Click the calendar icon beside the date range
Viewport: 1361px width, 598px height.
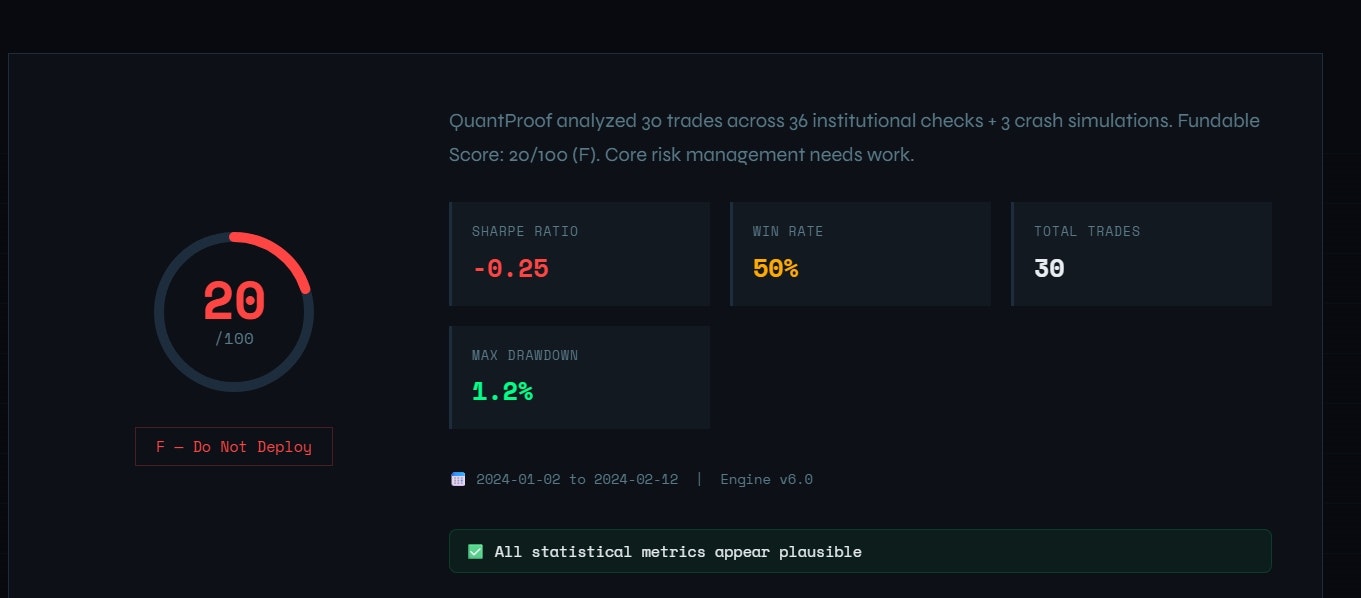point(458,478)
